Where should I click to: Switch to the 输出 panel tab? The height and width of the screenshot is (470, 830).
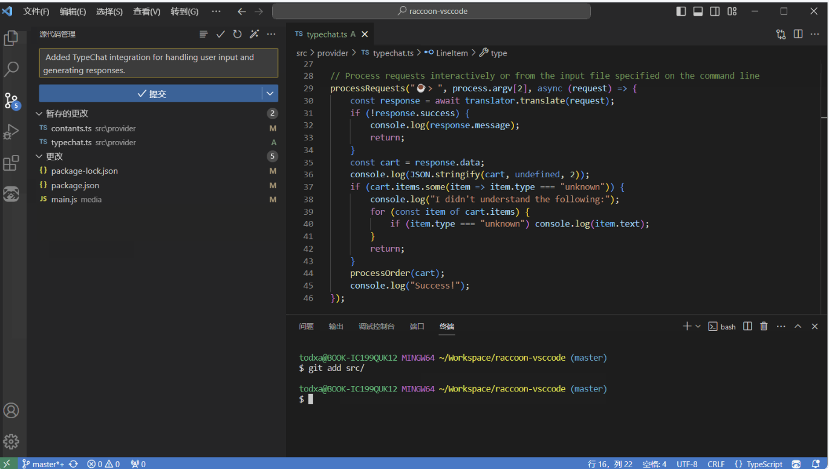point(336,326)
